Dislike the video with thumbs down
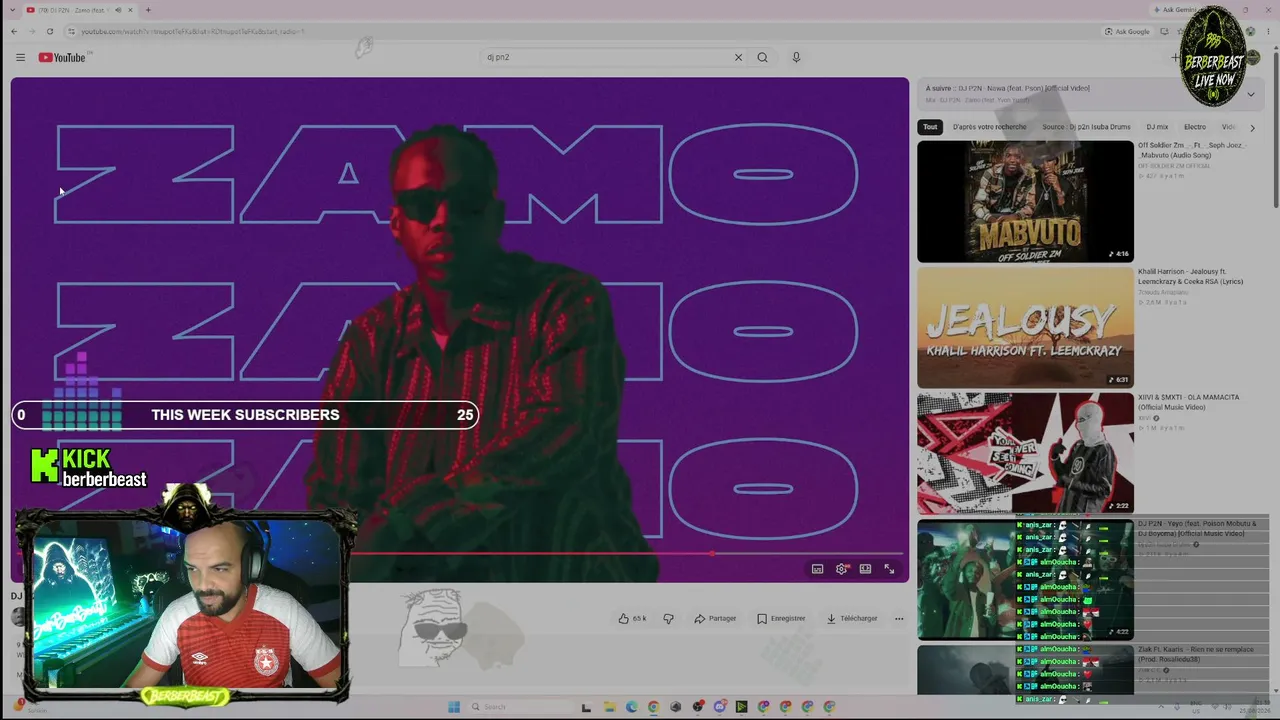 (668, 618)
